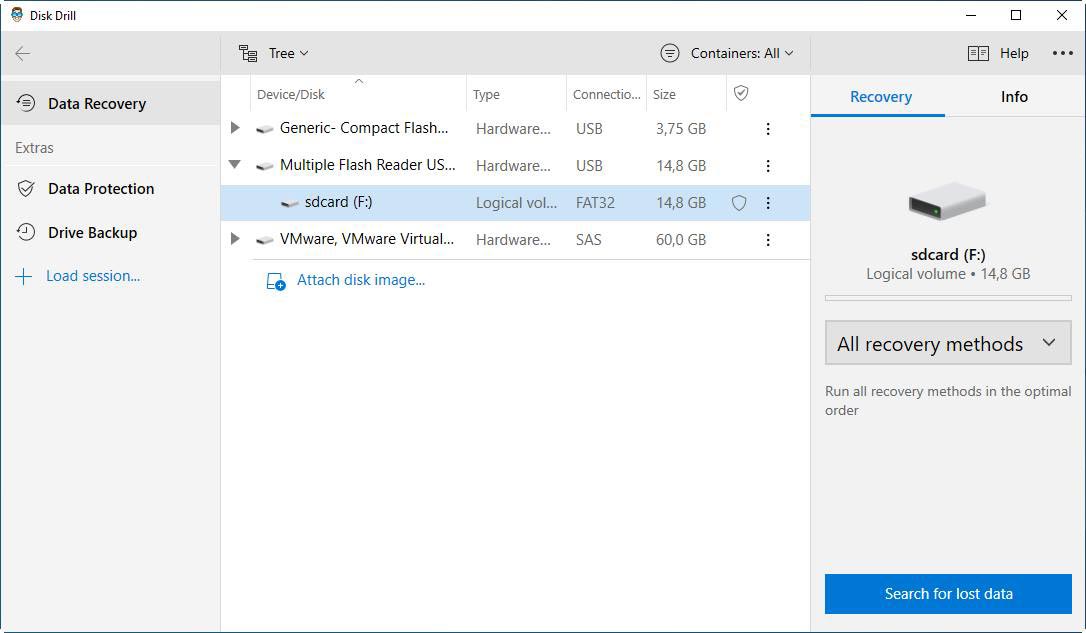Open the Tree view mode dropdown
Image resolution: width=1086 pixels, height=633 pixels.
coord(274,53)
